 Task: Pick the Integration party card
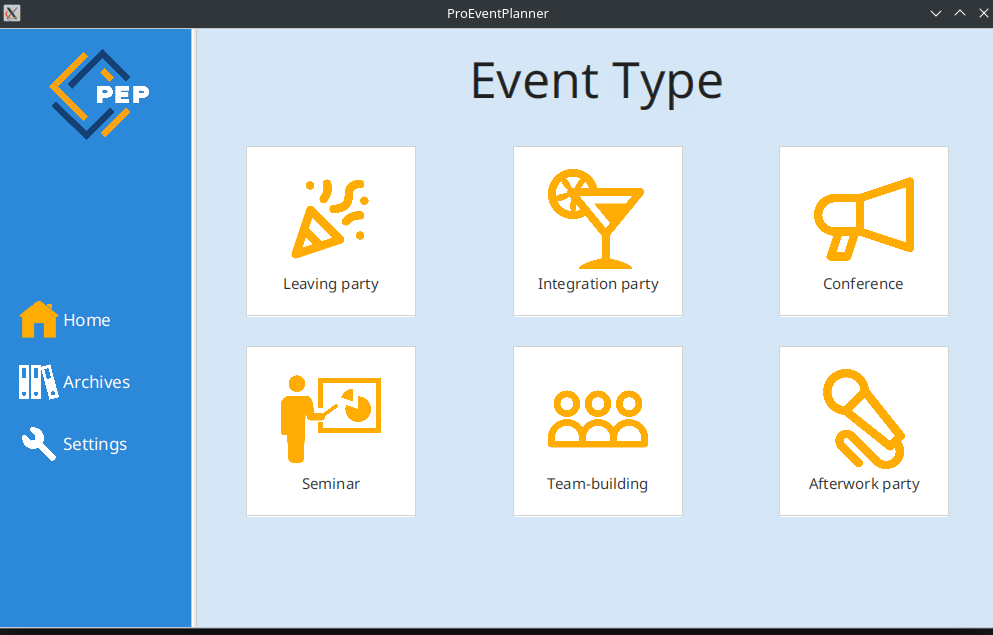(x=597, y=230)
